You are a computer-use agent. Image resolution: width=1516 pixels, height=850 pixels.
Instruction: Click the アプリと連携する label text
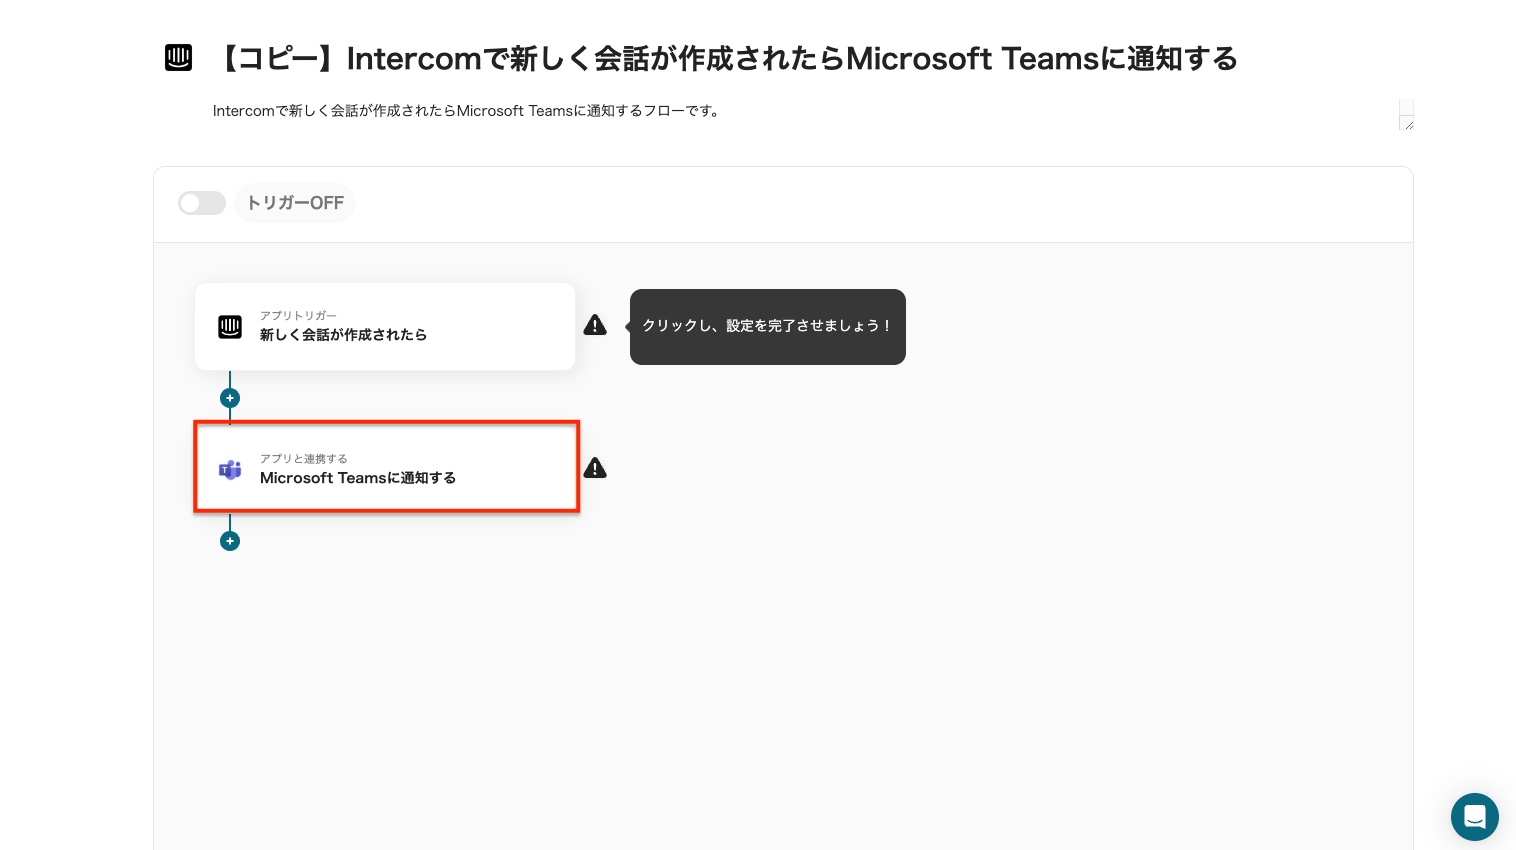pos(304,458)
